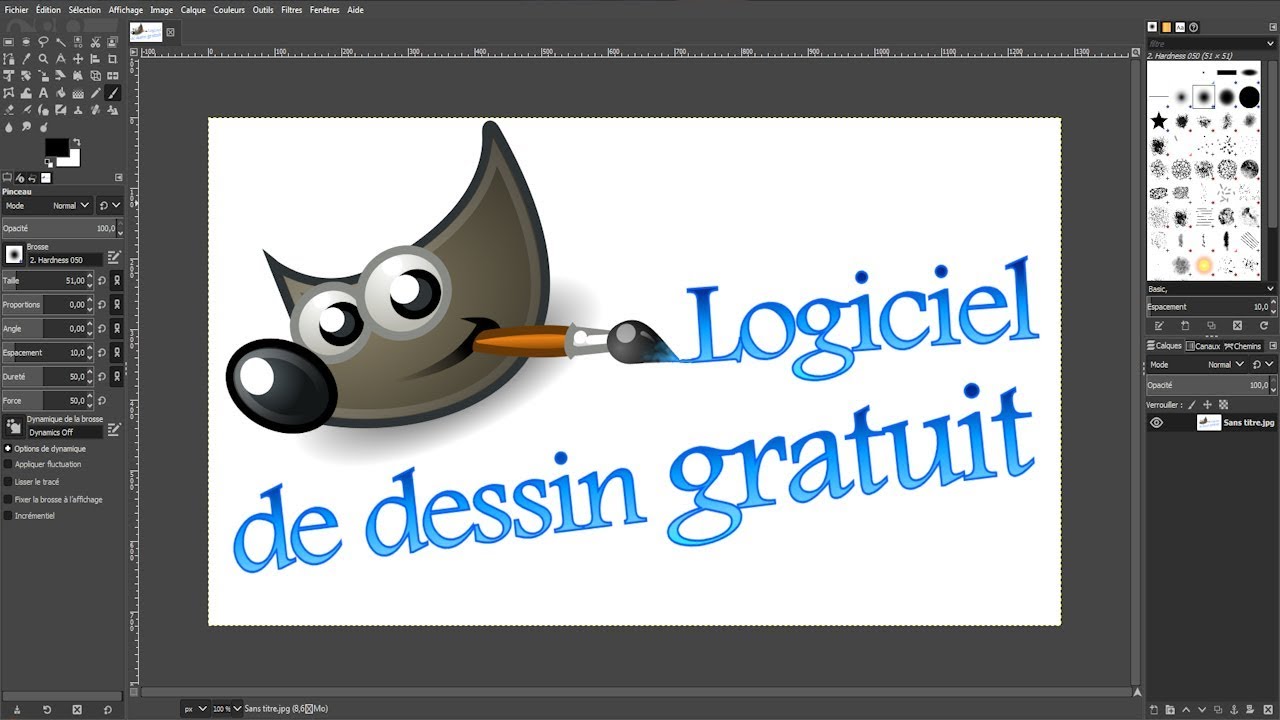Click the Hardness 050 brush preview button
The height and width of the screenshot is (720, 1280).
[x=14, y=255]
